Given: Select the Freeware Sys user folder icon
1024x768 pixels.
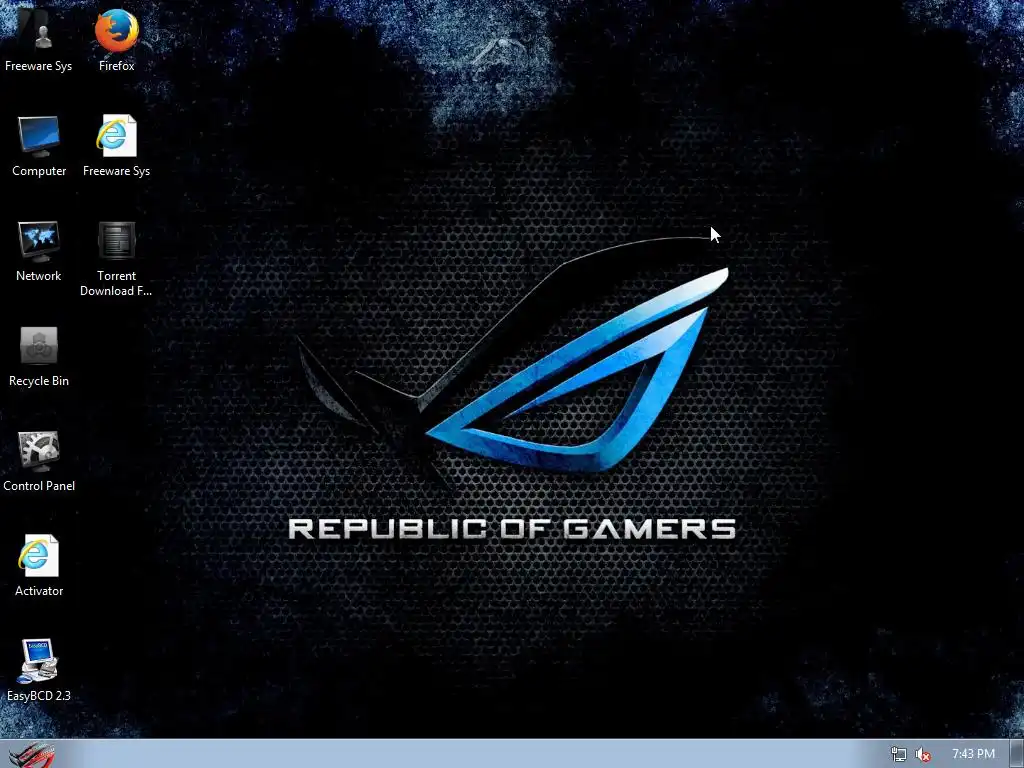Looking at the screenshot, I should [39, 39].
